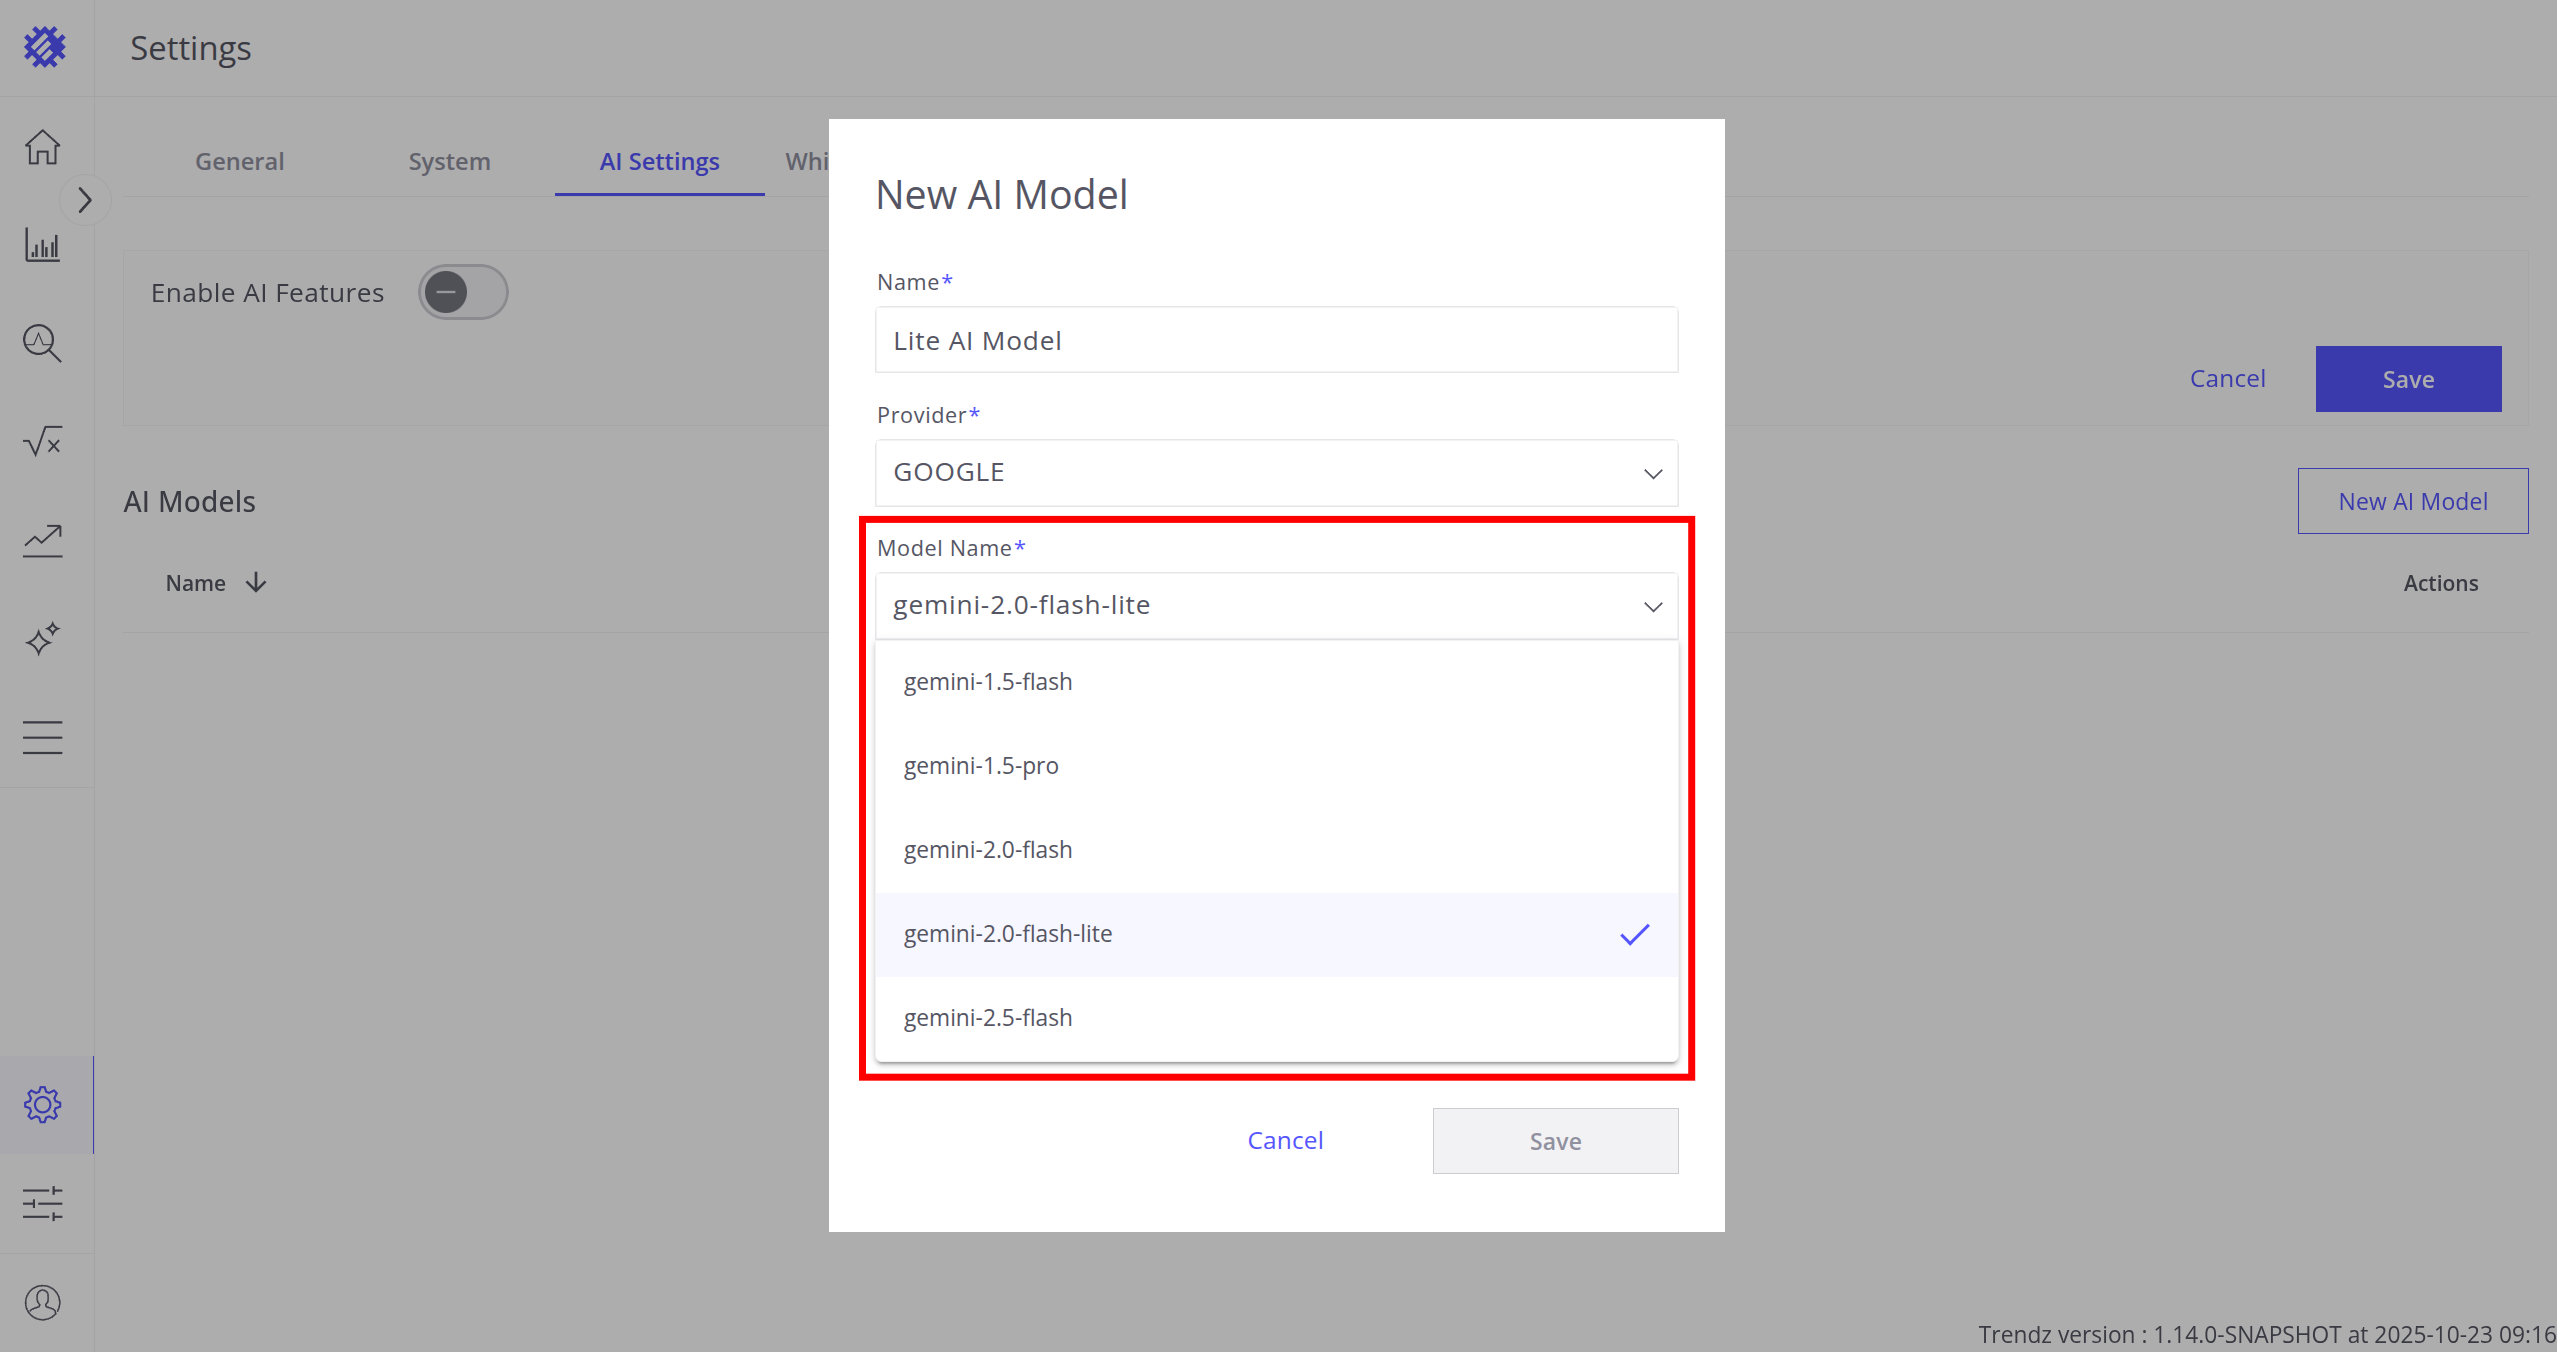Open the user profile icon

(x=42, y=1302)
